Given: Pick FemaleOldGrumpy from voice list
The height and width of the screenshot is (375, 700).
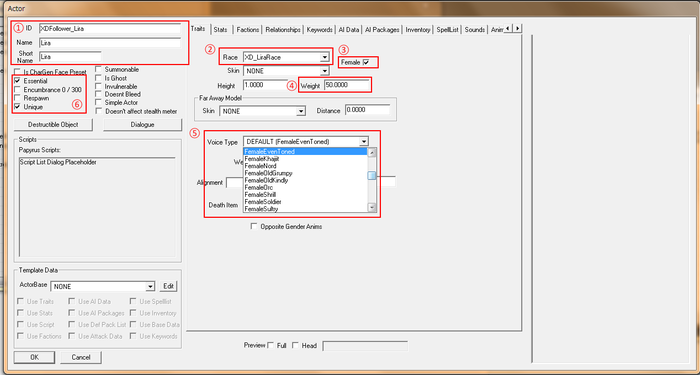Looking at the screenshot, I should [305, 173].
